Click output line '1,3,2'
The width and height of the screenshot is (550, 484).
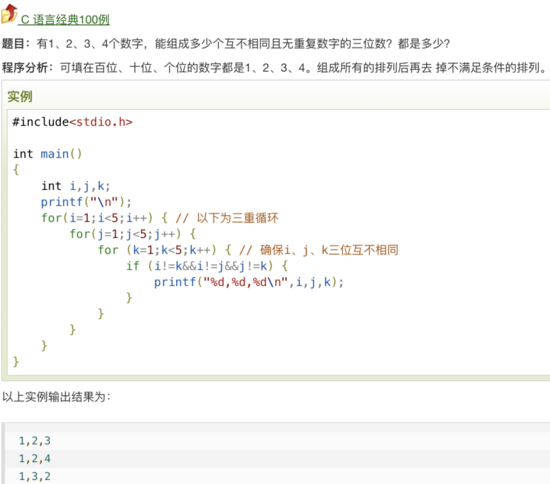(x=35, y=476)
